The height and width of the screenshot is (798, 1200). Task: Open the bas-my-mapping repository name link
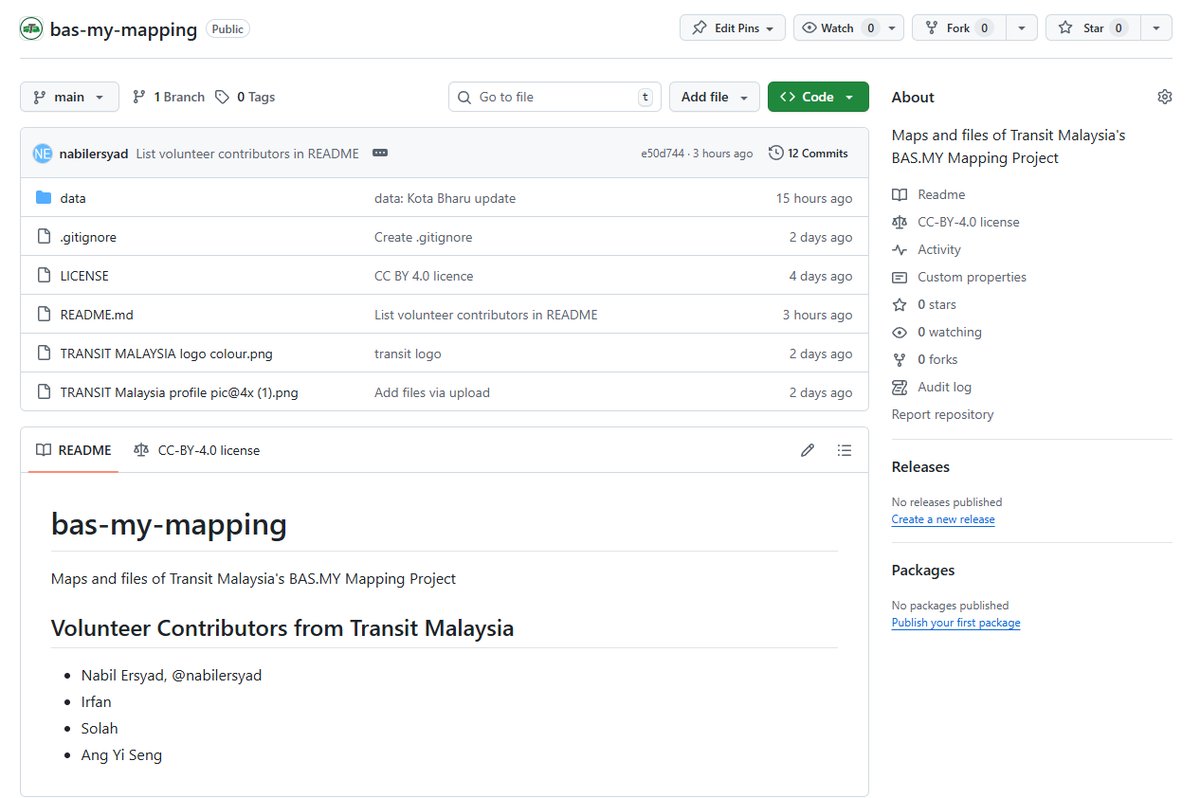coord(124,29)
